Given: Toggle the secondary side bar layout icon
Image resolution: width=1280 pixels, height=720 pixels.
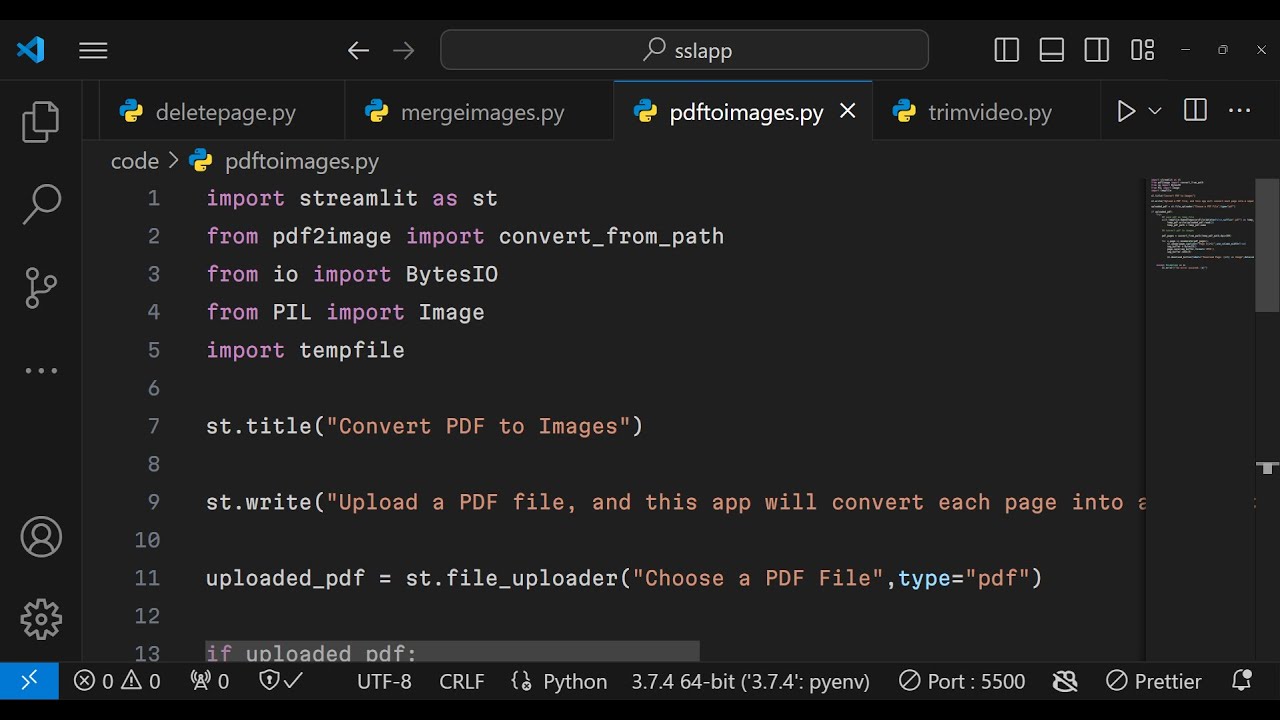Looking at the screenshot, I should 1097,50.
